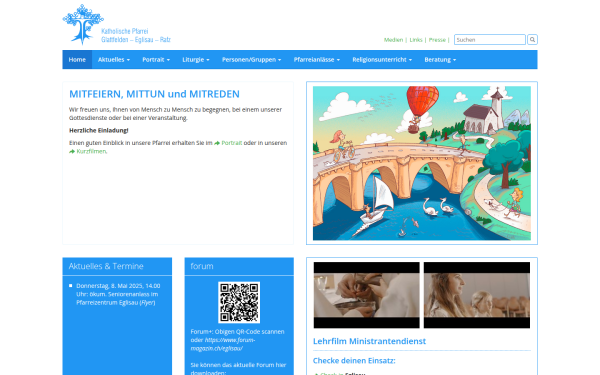The width and height of the screenshot is (600, 375).
Task: Expand the Pfarreianlässe dropdown menu
Action: [316, 60]
